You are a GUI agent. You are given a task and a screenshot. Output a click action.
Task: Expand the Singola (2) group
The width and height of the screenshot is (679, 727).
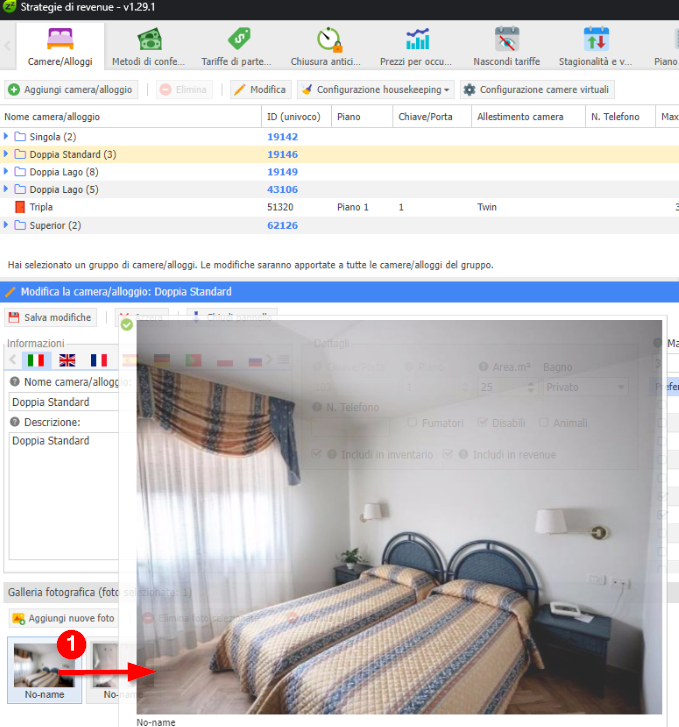6,136
